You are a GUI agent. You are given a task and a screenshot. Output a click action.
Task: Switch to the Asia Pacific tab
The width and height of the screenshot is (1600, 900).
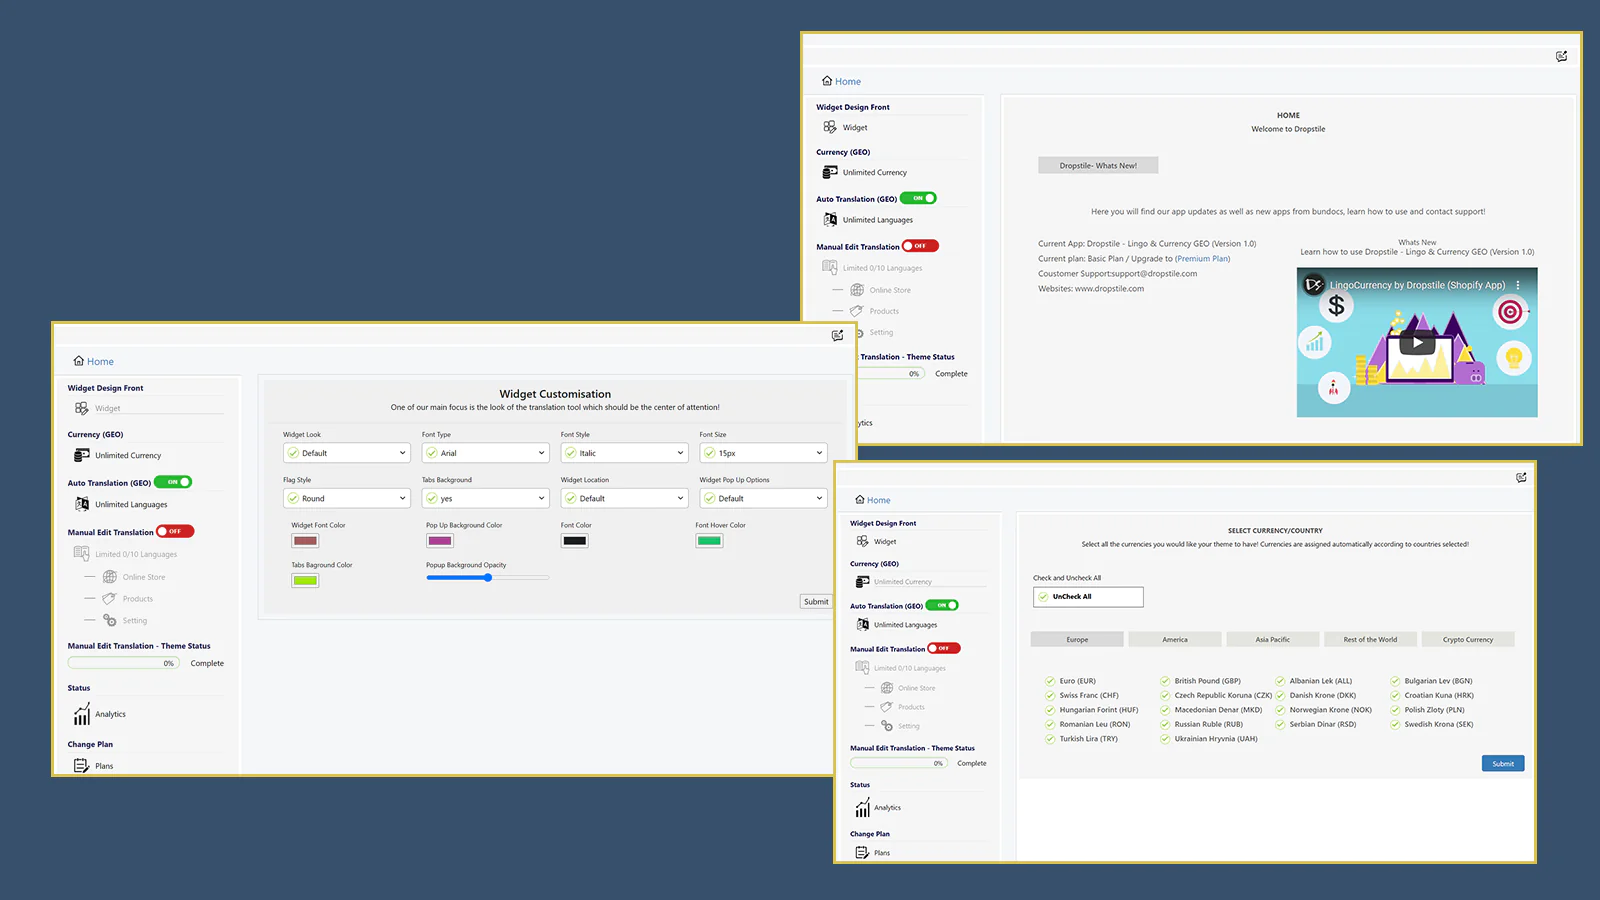(1272, 639)
